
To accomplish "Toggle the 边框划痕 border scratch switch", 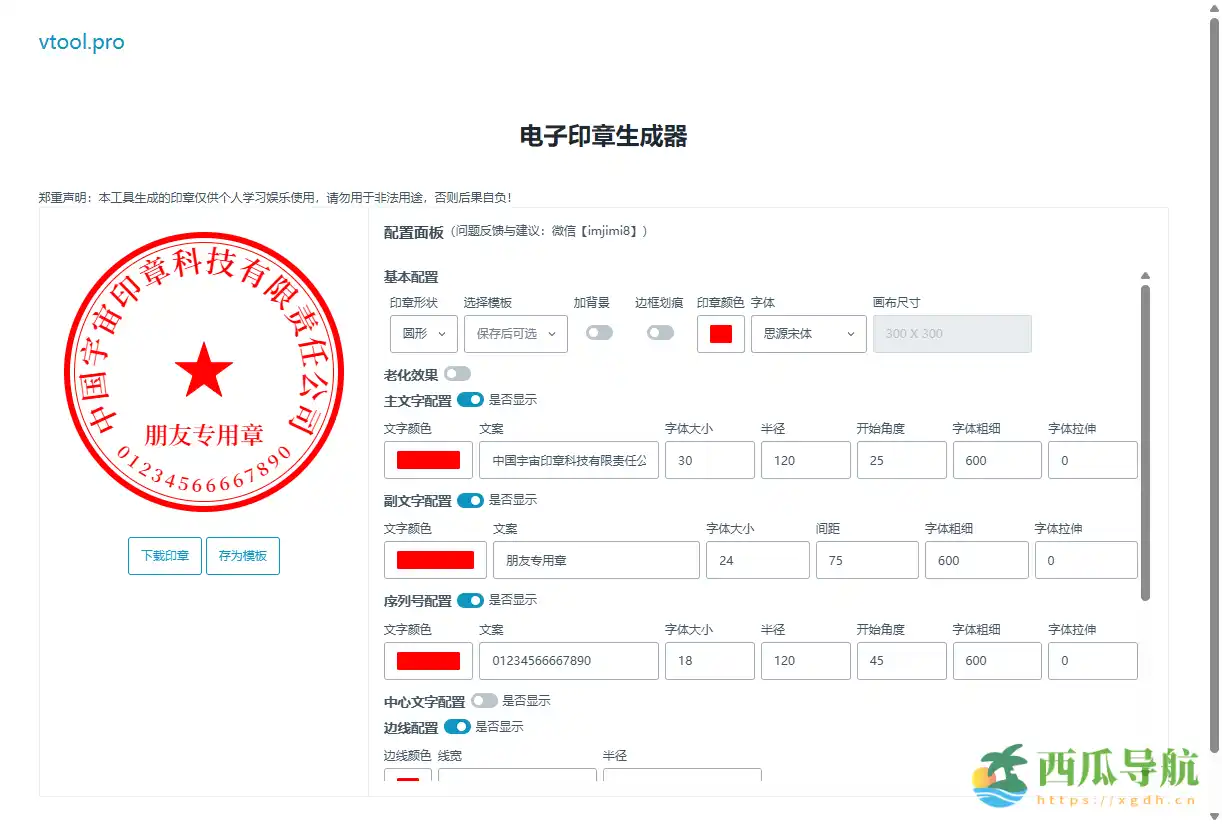I will coord(660,330).
